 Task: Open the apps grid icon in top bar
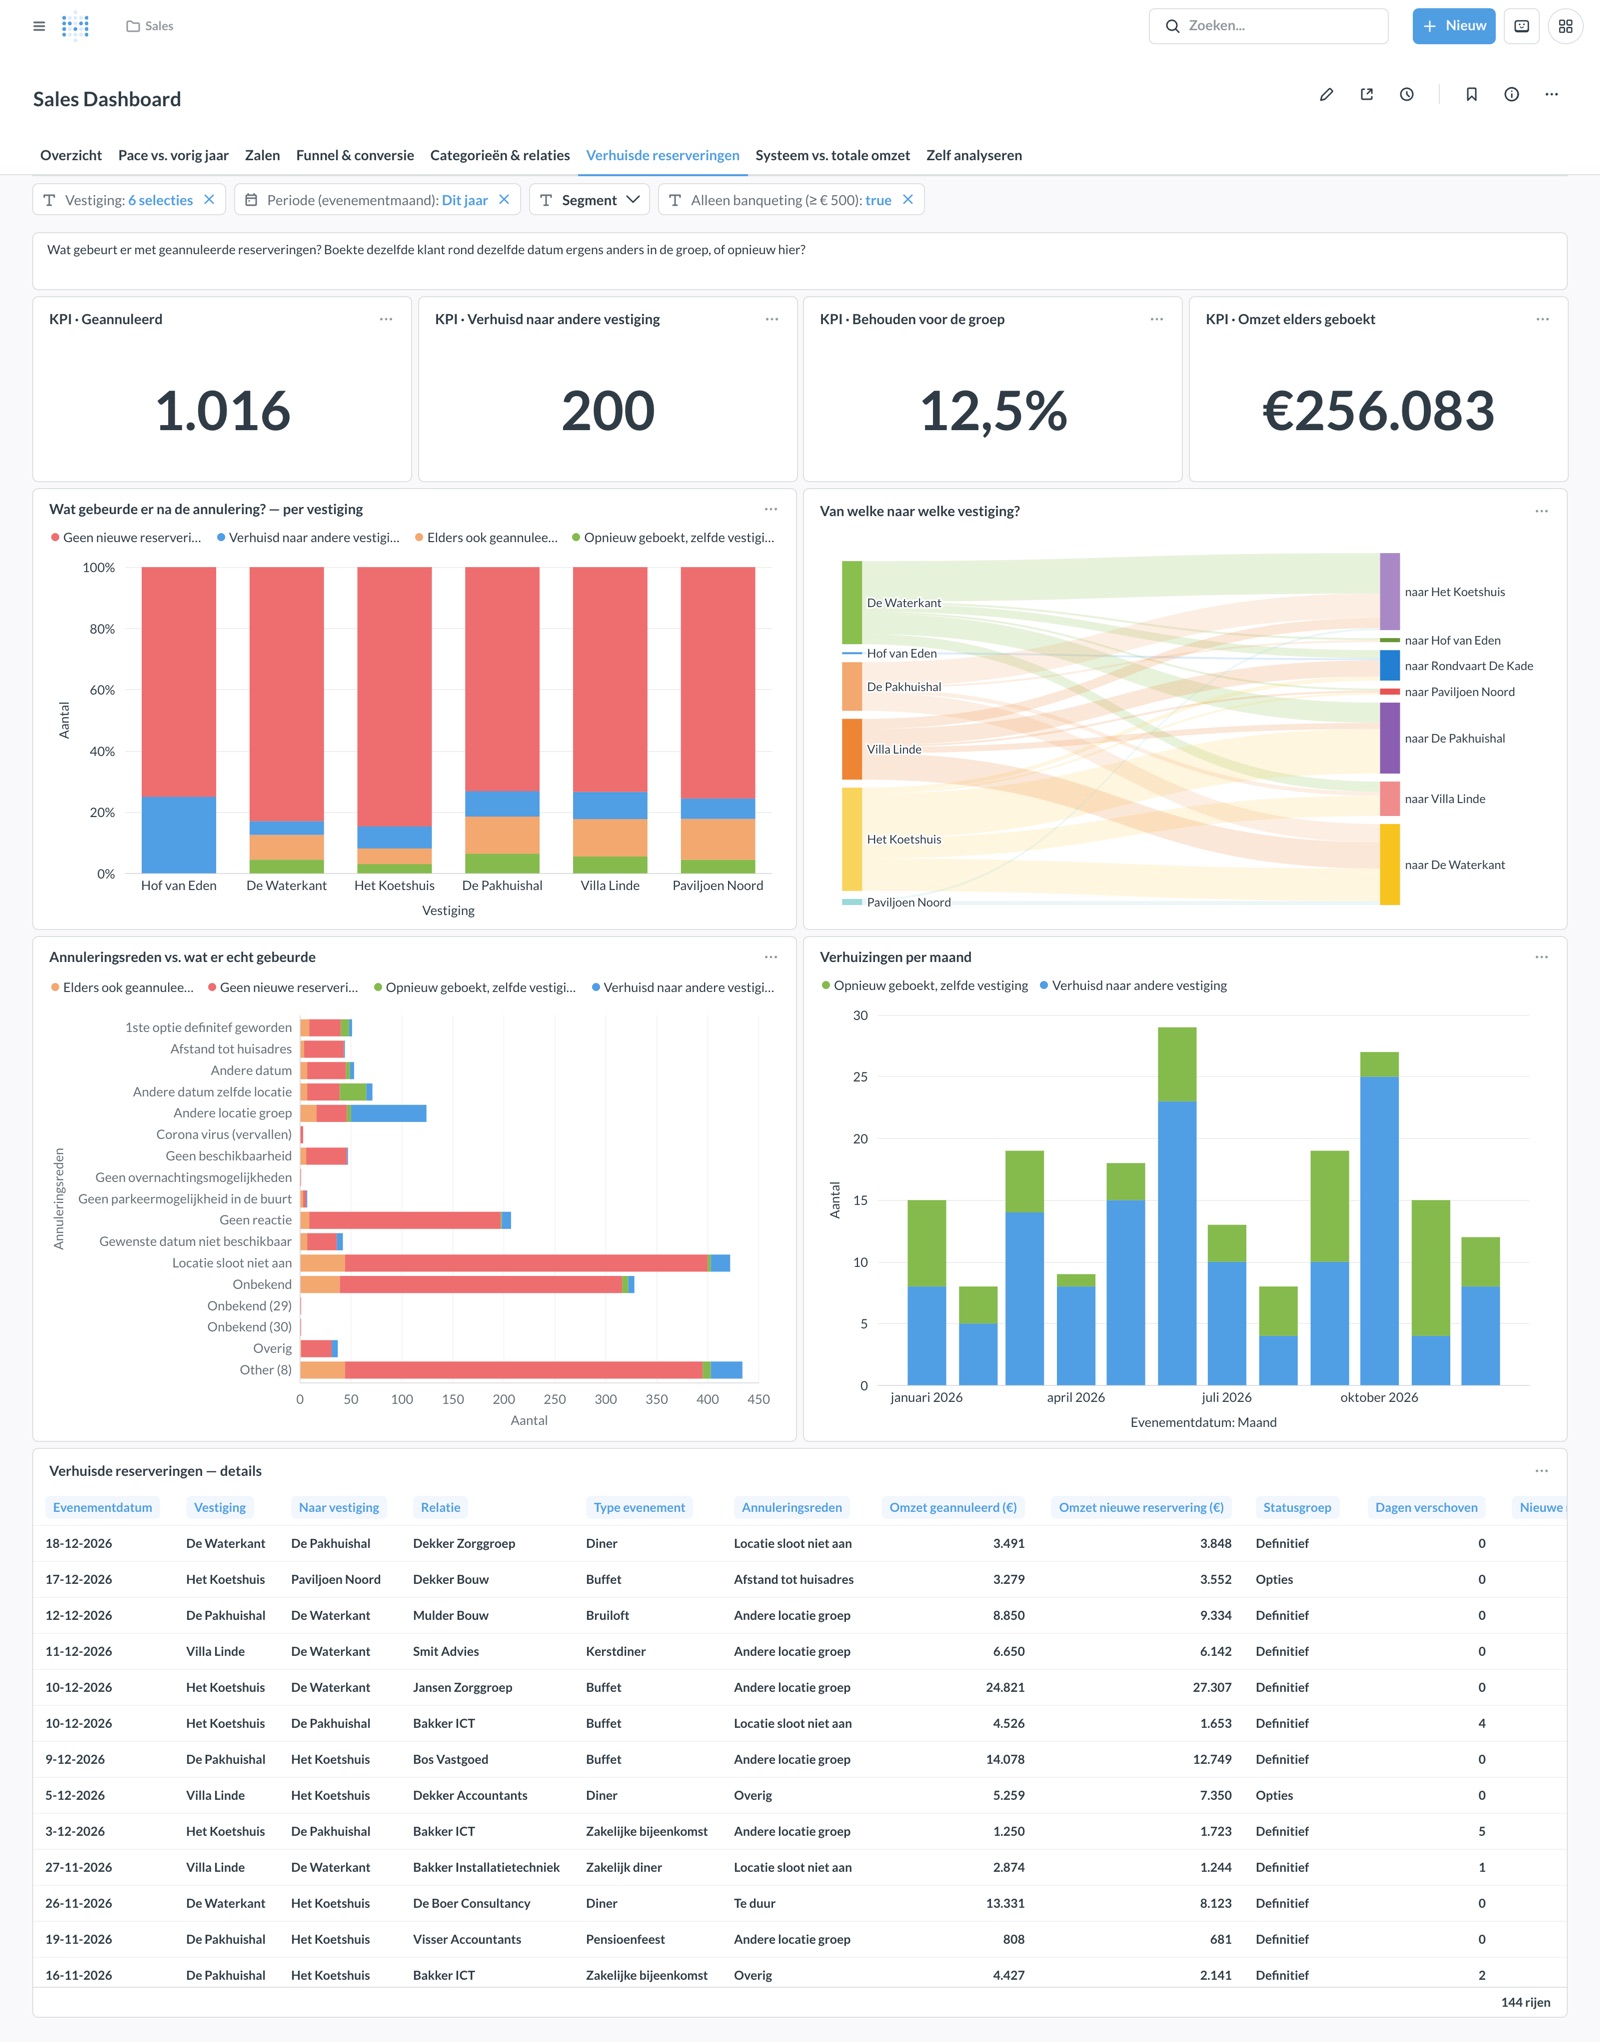point(1565,26)
